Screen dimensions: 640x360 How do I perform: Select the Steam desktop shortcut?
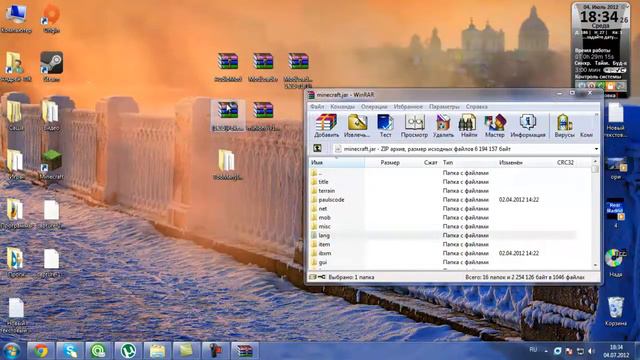51,67
